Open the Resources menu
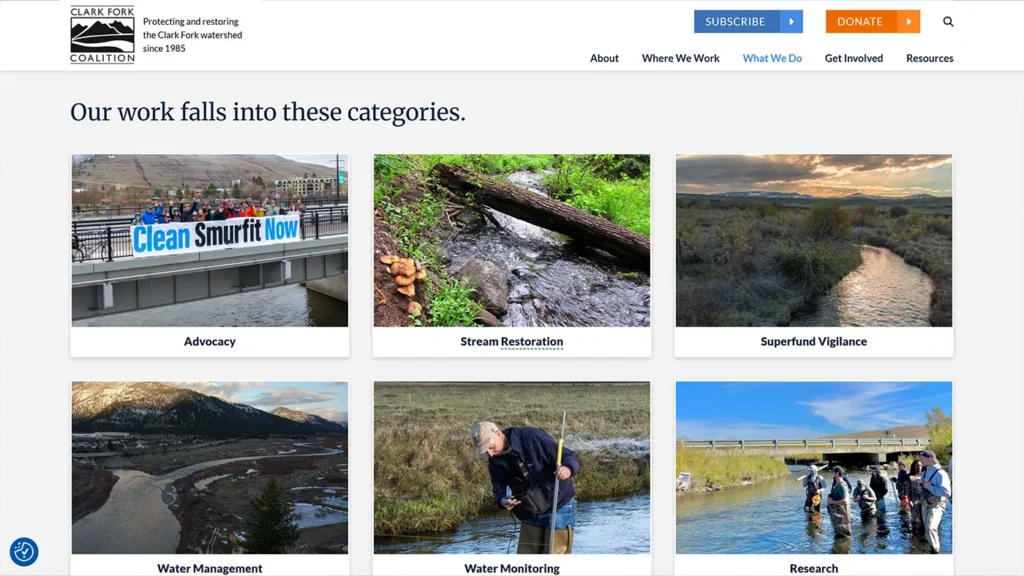Viewport: 1024px width, 576px height. [x=929, y=58]
